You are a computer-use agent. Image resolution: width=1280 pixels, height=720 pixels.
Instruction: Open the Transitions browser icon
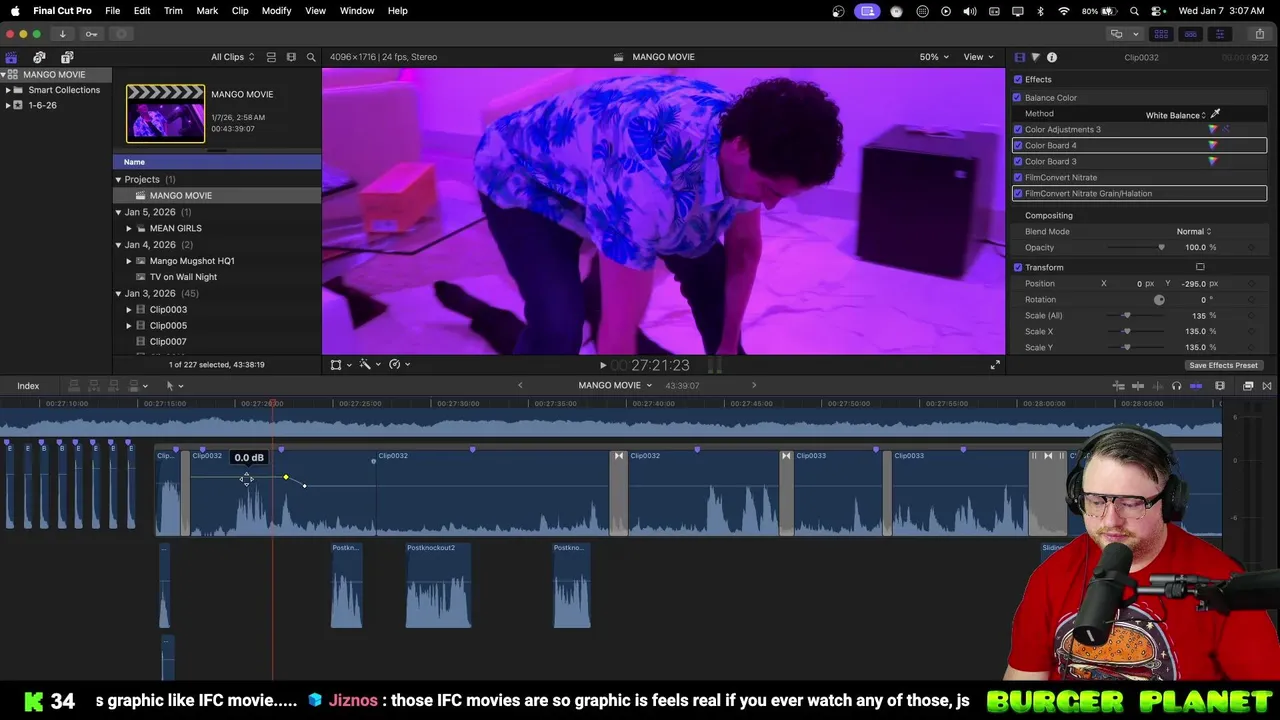pyautogui.click(x=1267, y=386)
